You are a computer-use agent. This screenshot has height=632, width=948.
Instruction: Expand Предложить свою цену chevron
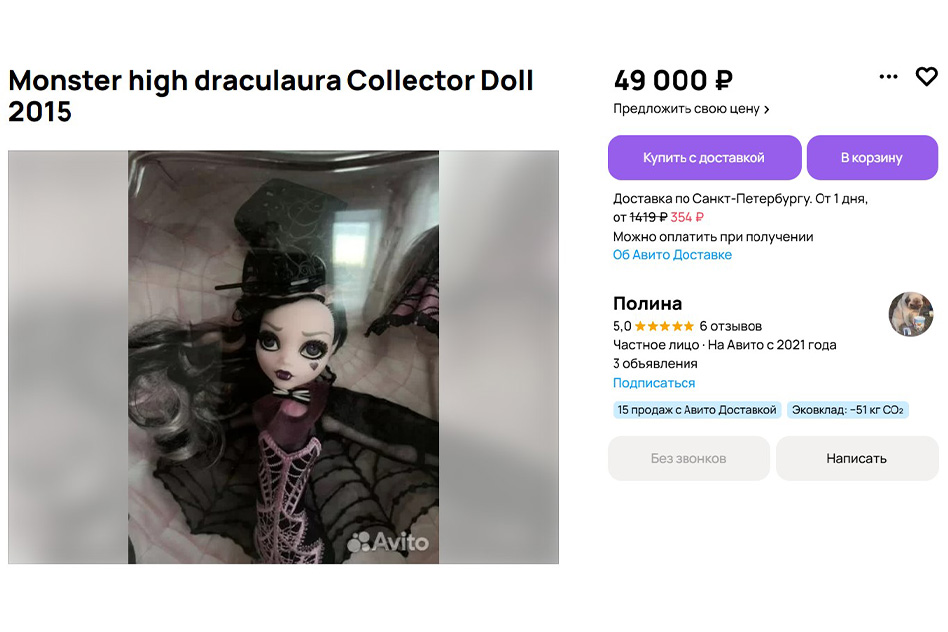[767, 109]
